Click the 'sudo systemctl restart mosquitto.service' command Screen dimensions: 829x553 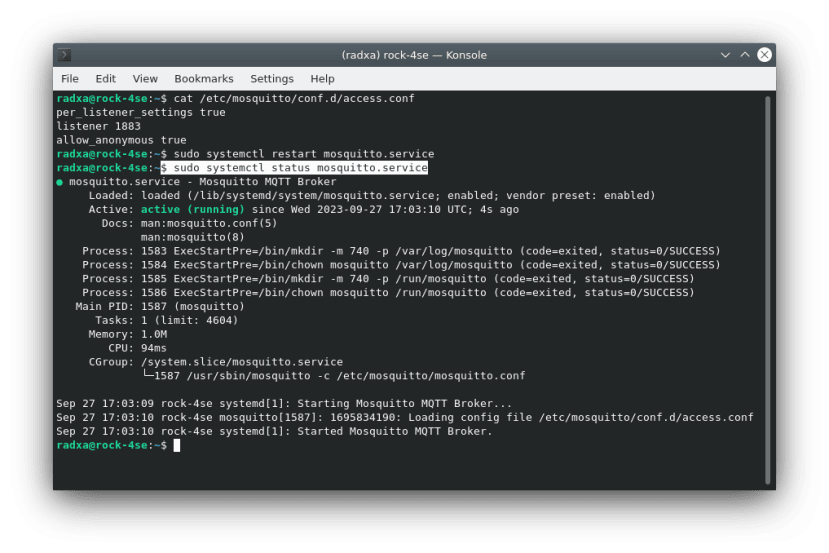[x=304, y=154]
